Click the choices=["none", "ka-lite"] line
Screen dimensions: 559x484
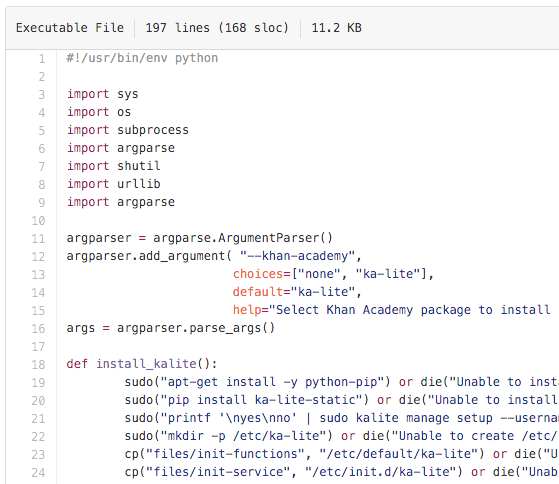pos(333,274)
